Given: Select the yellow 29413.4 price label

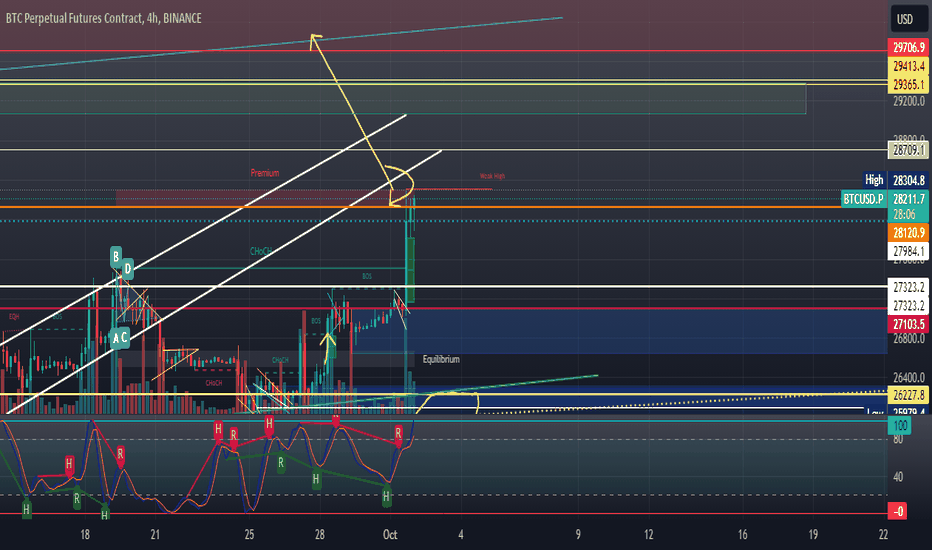Looking at the screenshot, I should (x=909, y=65).
